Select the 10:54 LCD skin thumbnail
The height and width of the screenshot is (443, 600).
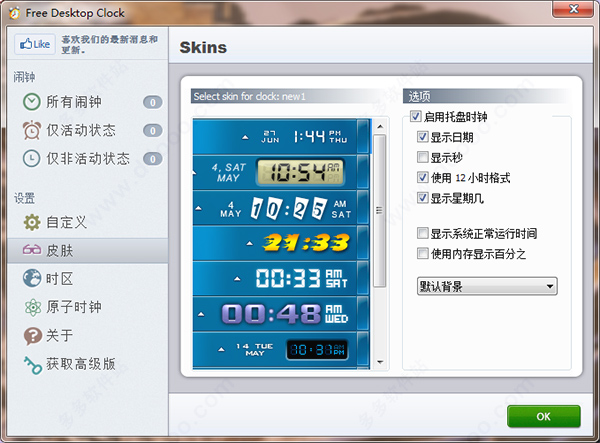[281, 172]
